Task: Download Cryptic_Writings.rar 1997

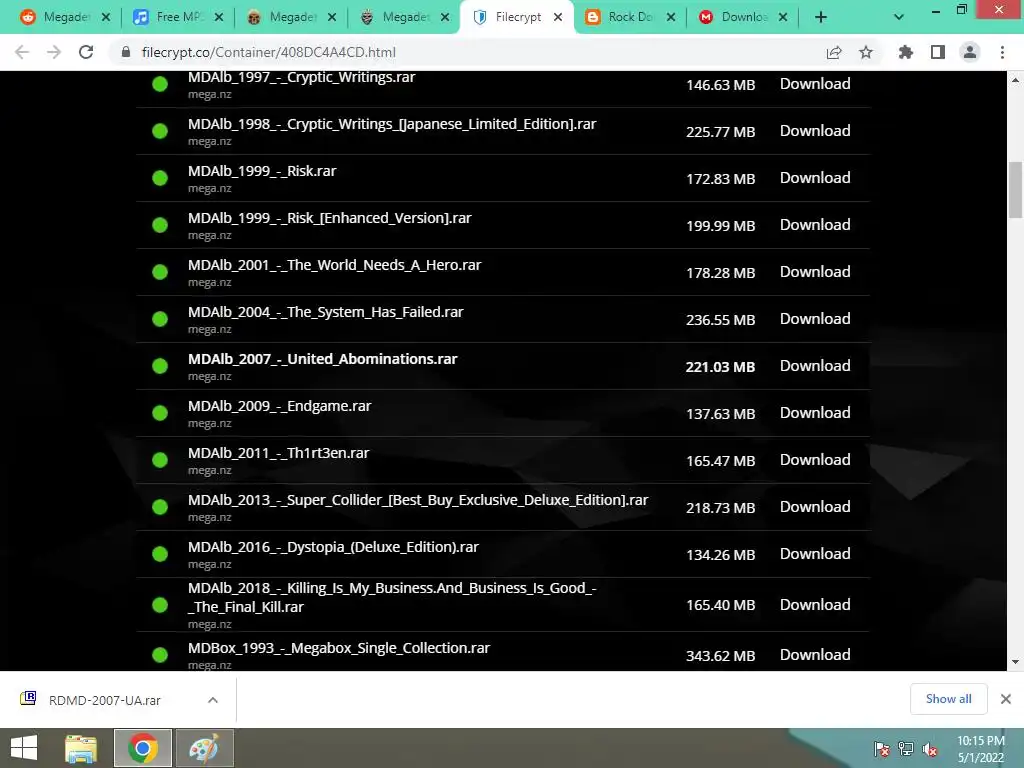Action: click(x=815, y=84)
